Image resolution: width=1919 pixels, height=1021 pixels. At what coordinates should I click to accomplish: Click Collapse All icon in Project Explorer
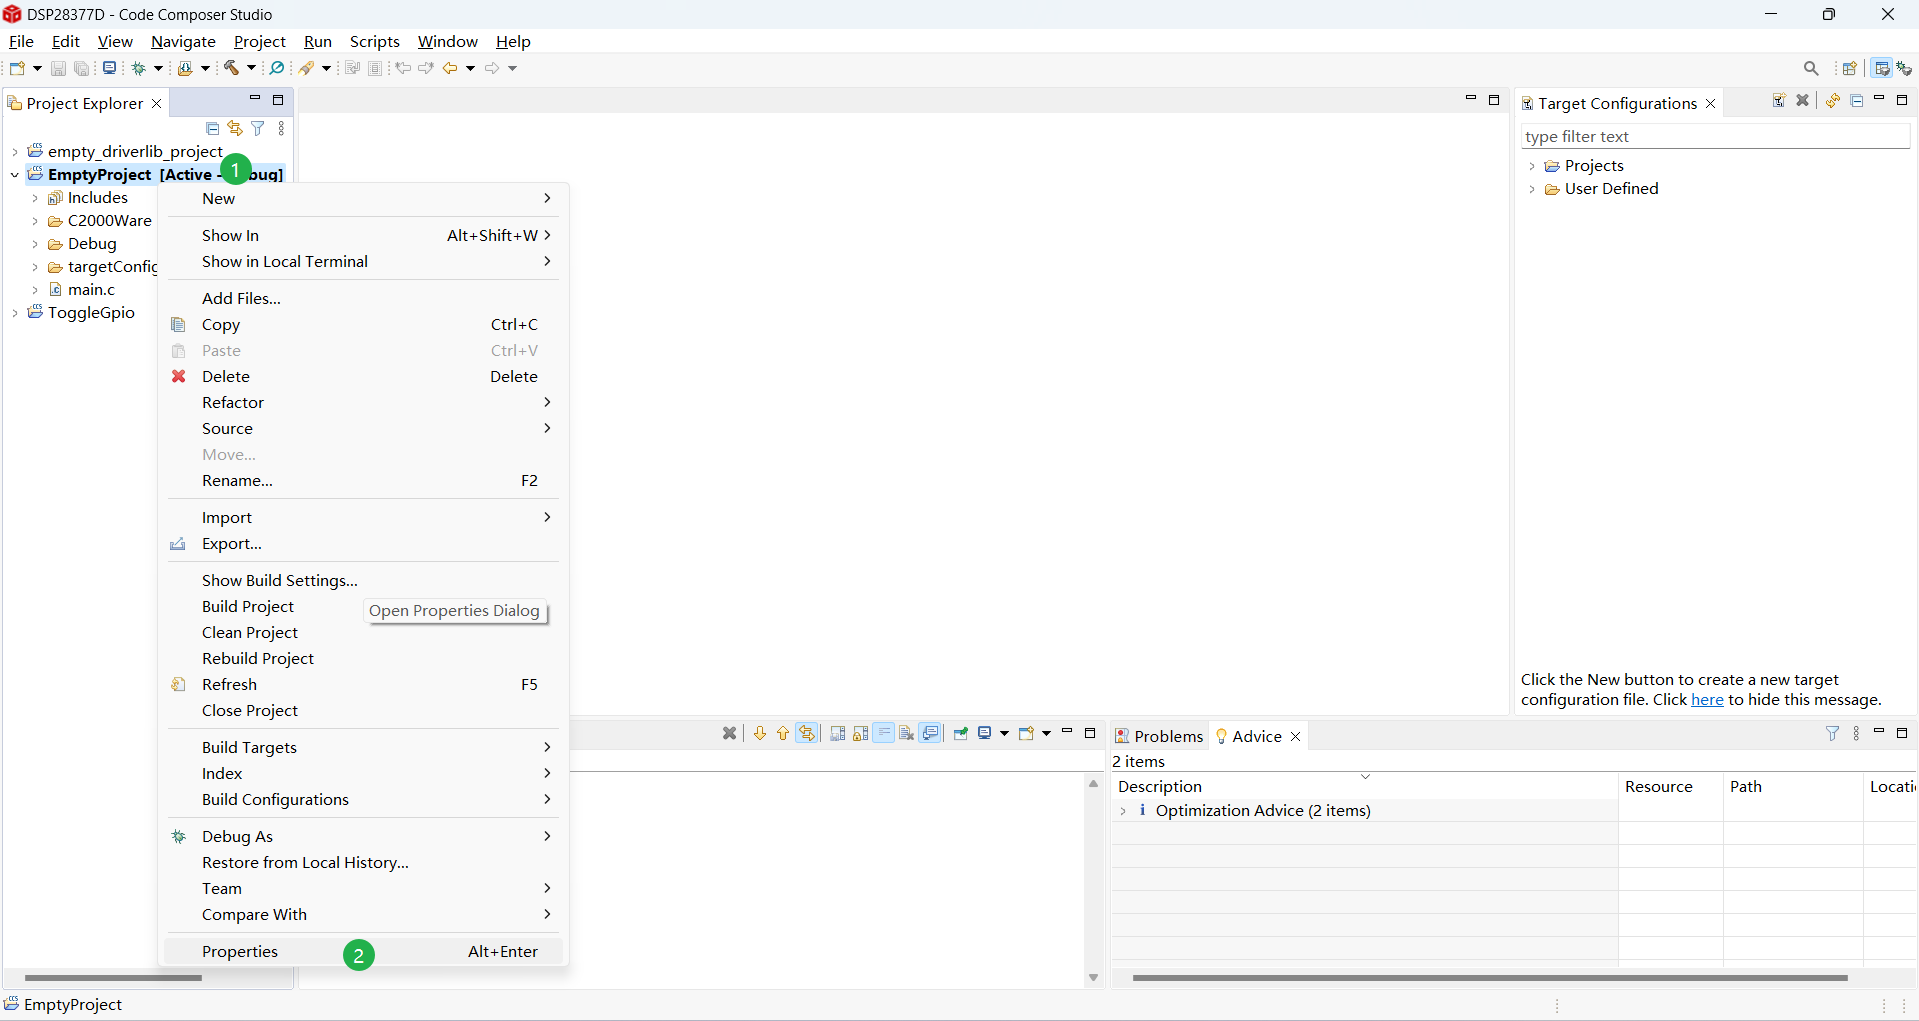pos(212,128)
